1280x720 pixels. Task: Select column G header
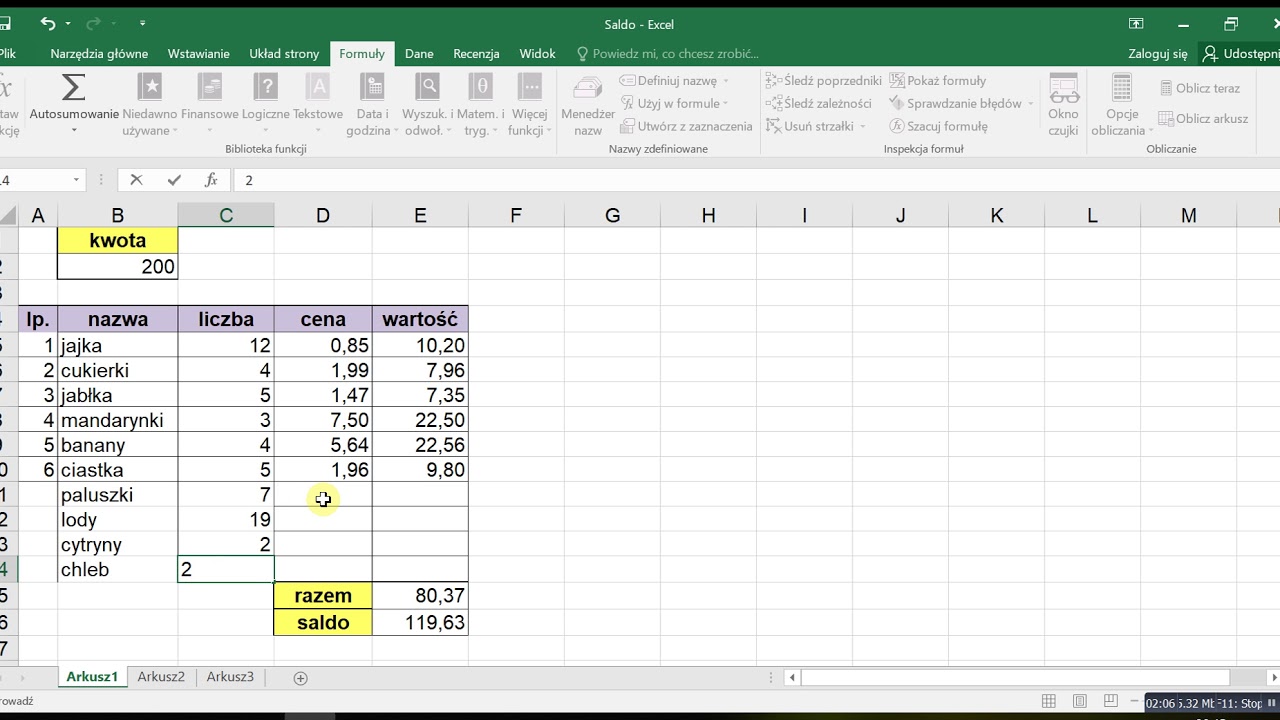coord(612,215)
